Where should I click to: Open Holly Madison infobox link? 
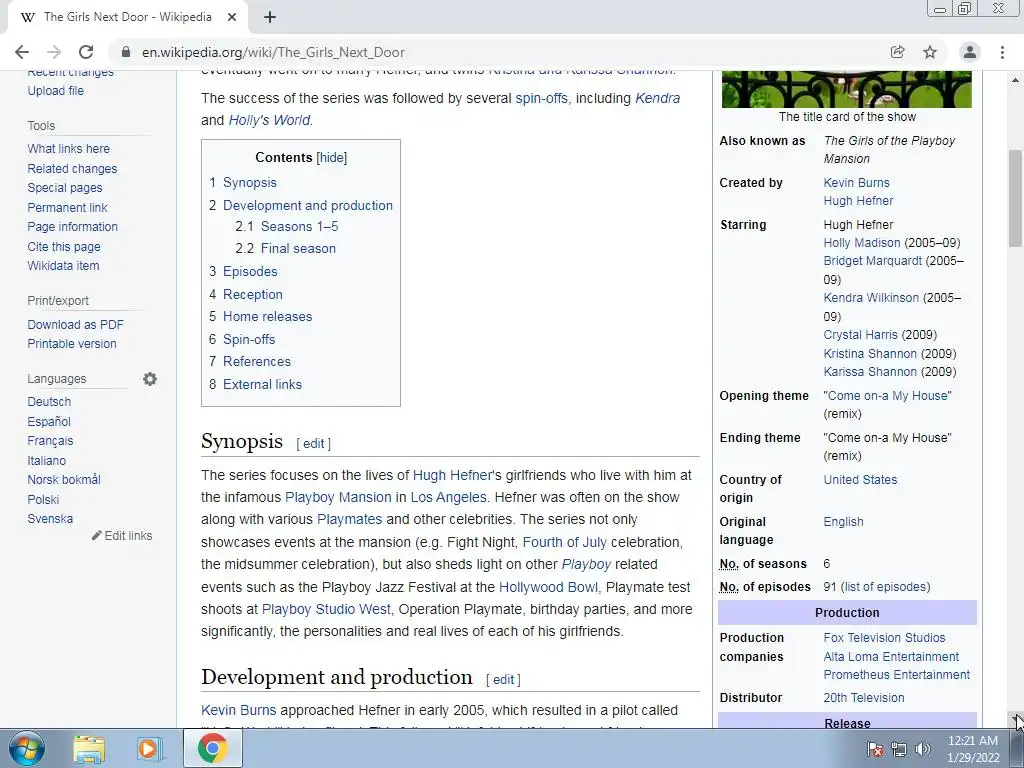(861, 243)
